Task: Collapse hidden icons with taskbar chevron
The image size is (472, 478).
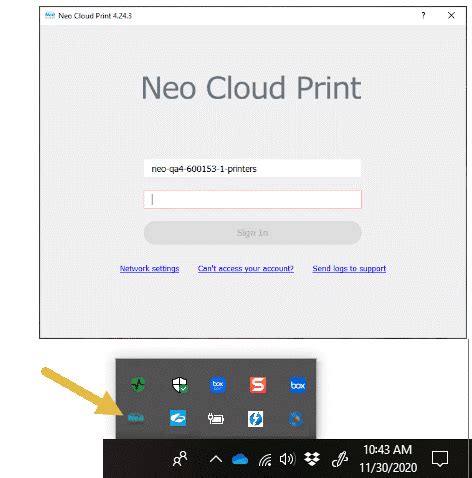Action: coord(216,460)
